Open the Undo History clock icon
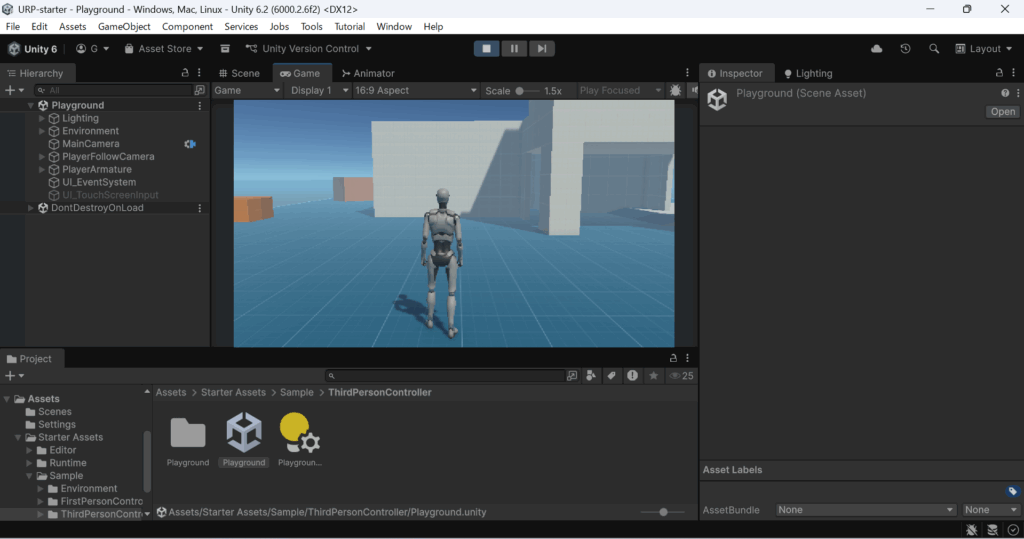This screenshot has width=1024, height=539. tap(905, 48)
